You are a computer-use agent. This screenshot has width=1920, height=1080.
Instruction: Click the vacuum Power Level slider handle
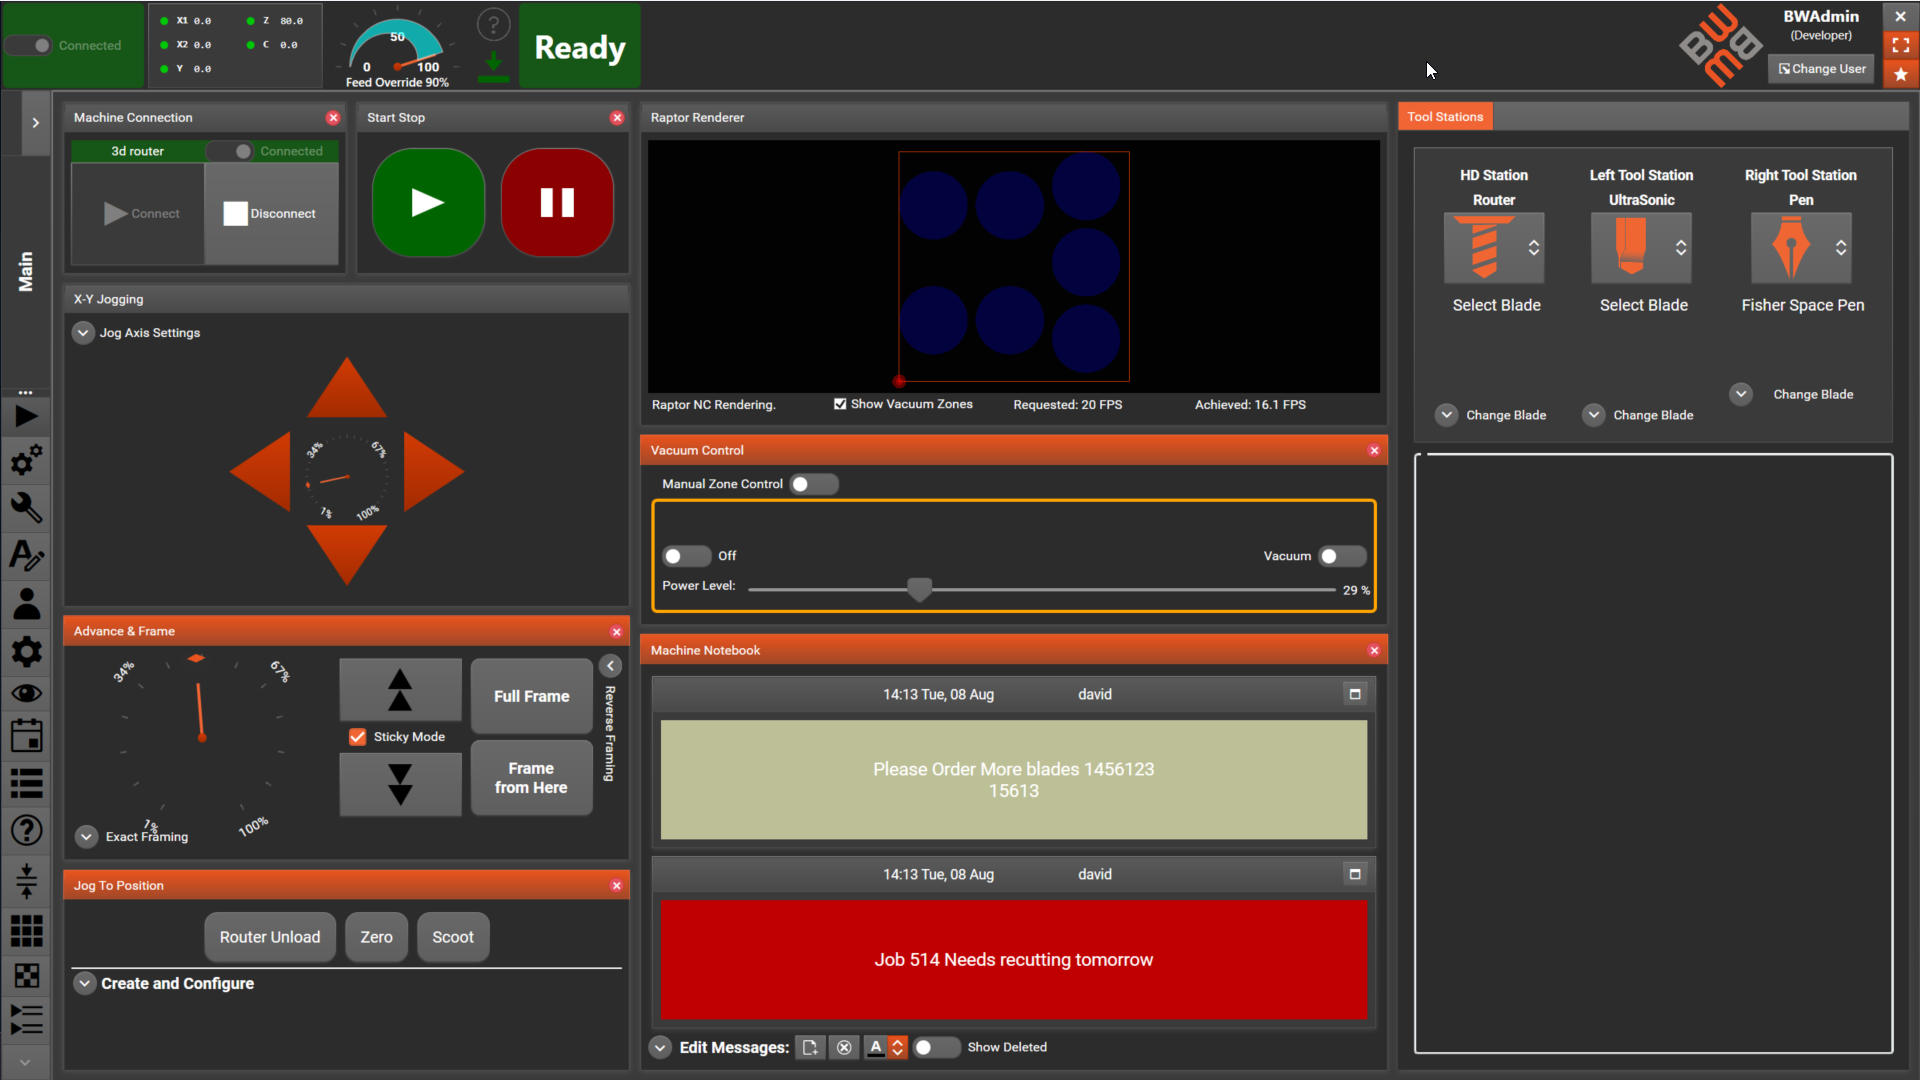919,589
